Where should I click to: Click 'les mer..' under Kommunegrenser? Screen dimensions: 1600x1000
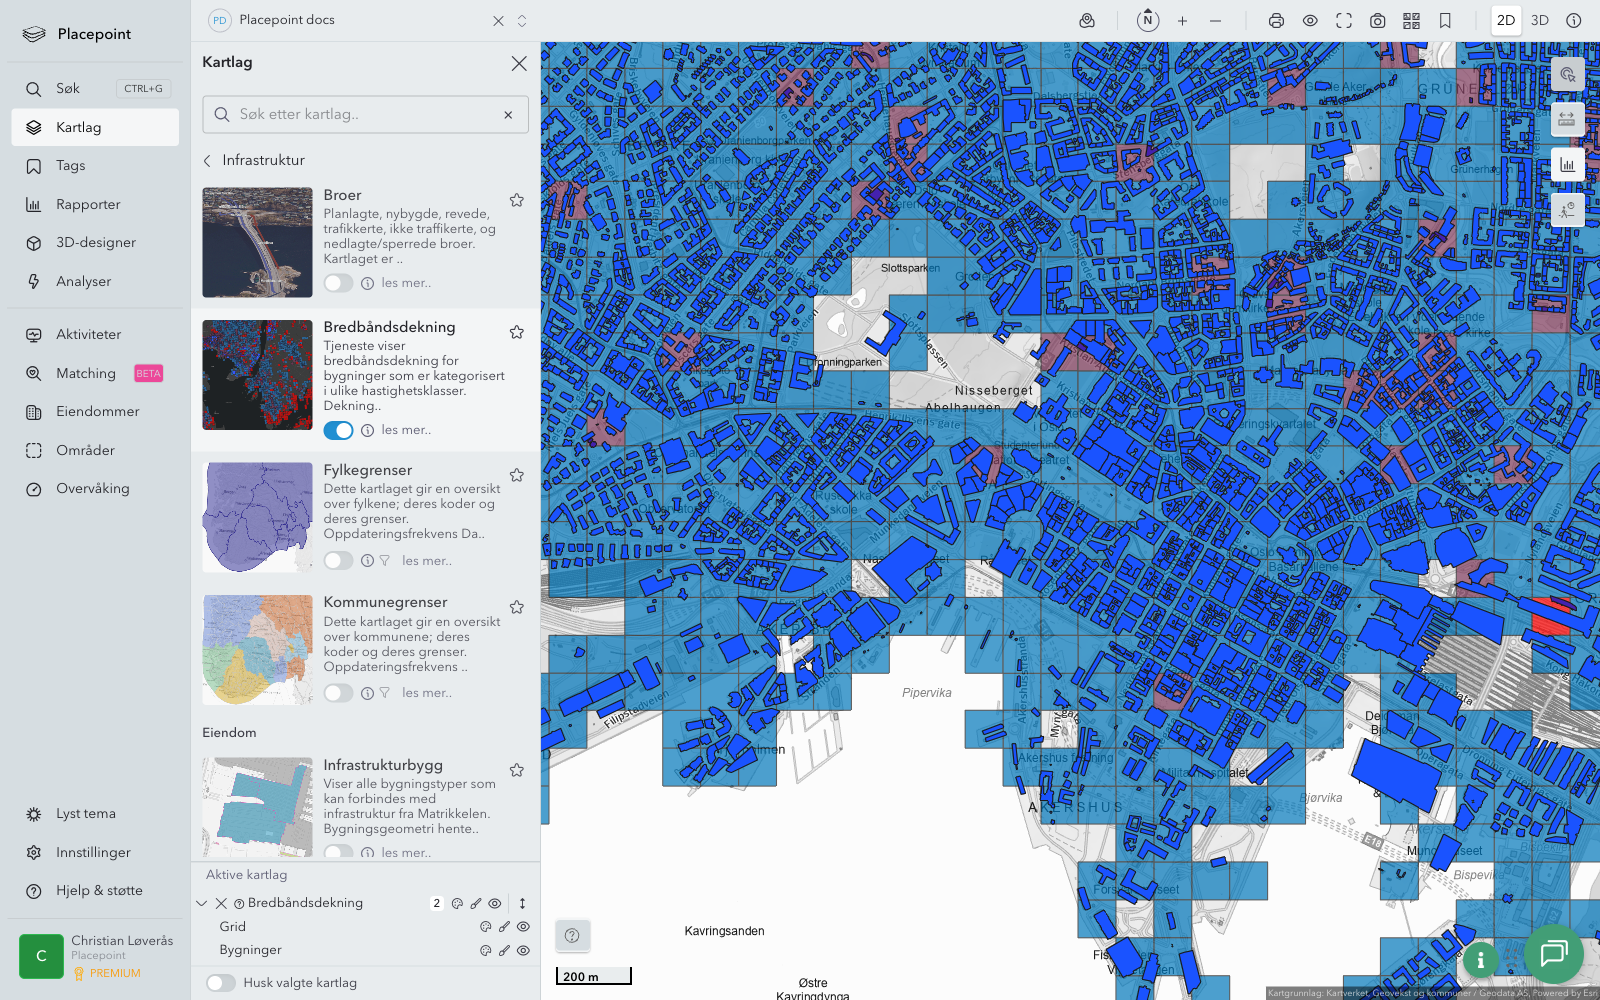427,693
